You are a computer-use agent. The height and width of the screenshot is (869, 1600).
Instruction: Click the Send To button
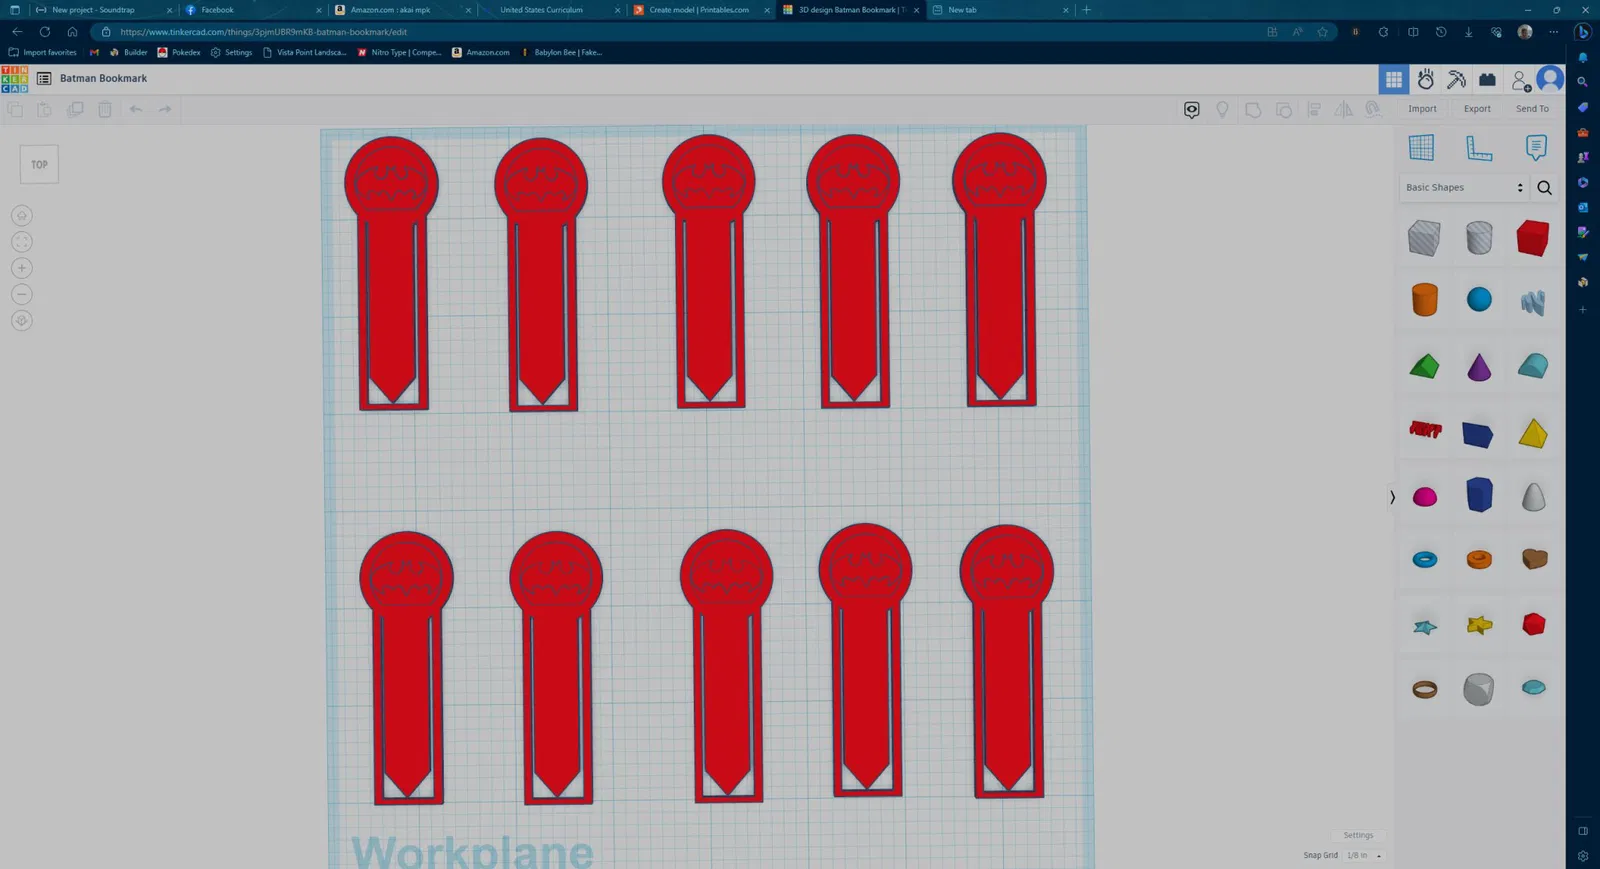1532,109
